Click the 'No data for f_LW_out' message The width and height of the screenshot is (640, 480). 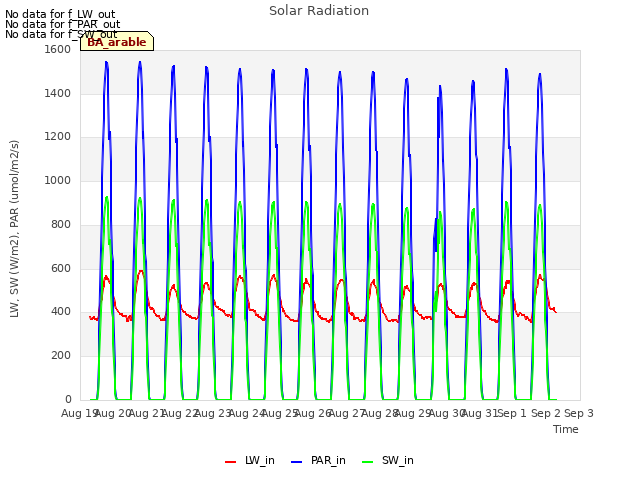tap(60, 14)
